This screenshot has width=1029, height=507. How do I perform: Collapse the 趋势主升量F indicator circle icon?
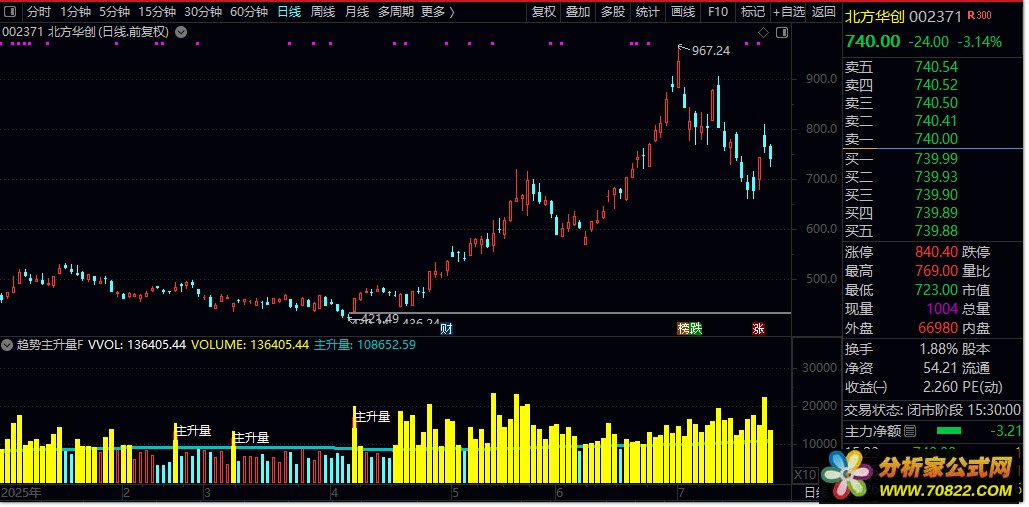coord(7,344)
